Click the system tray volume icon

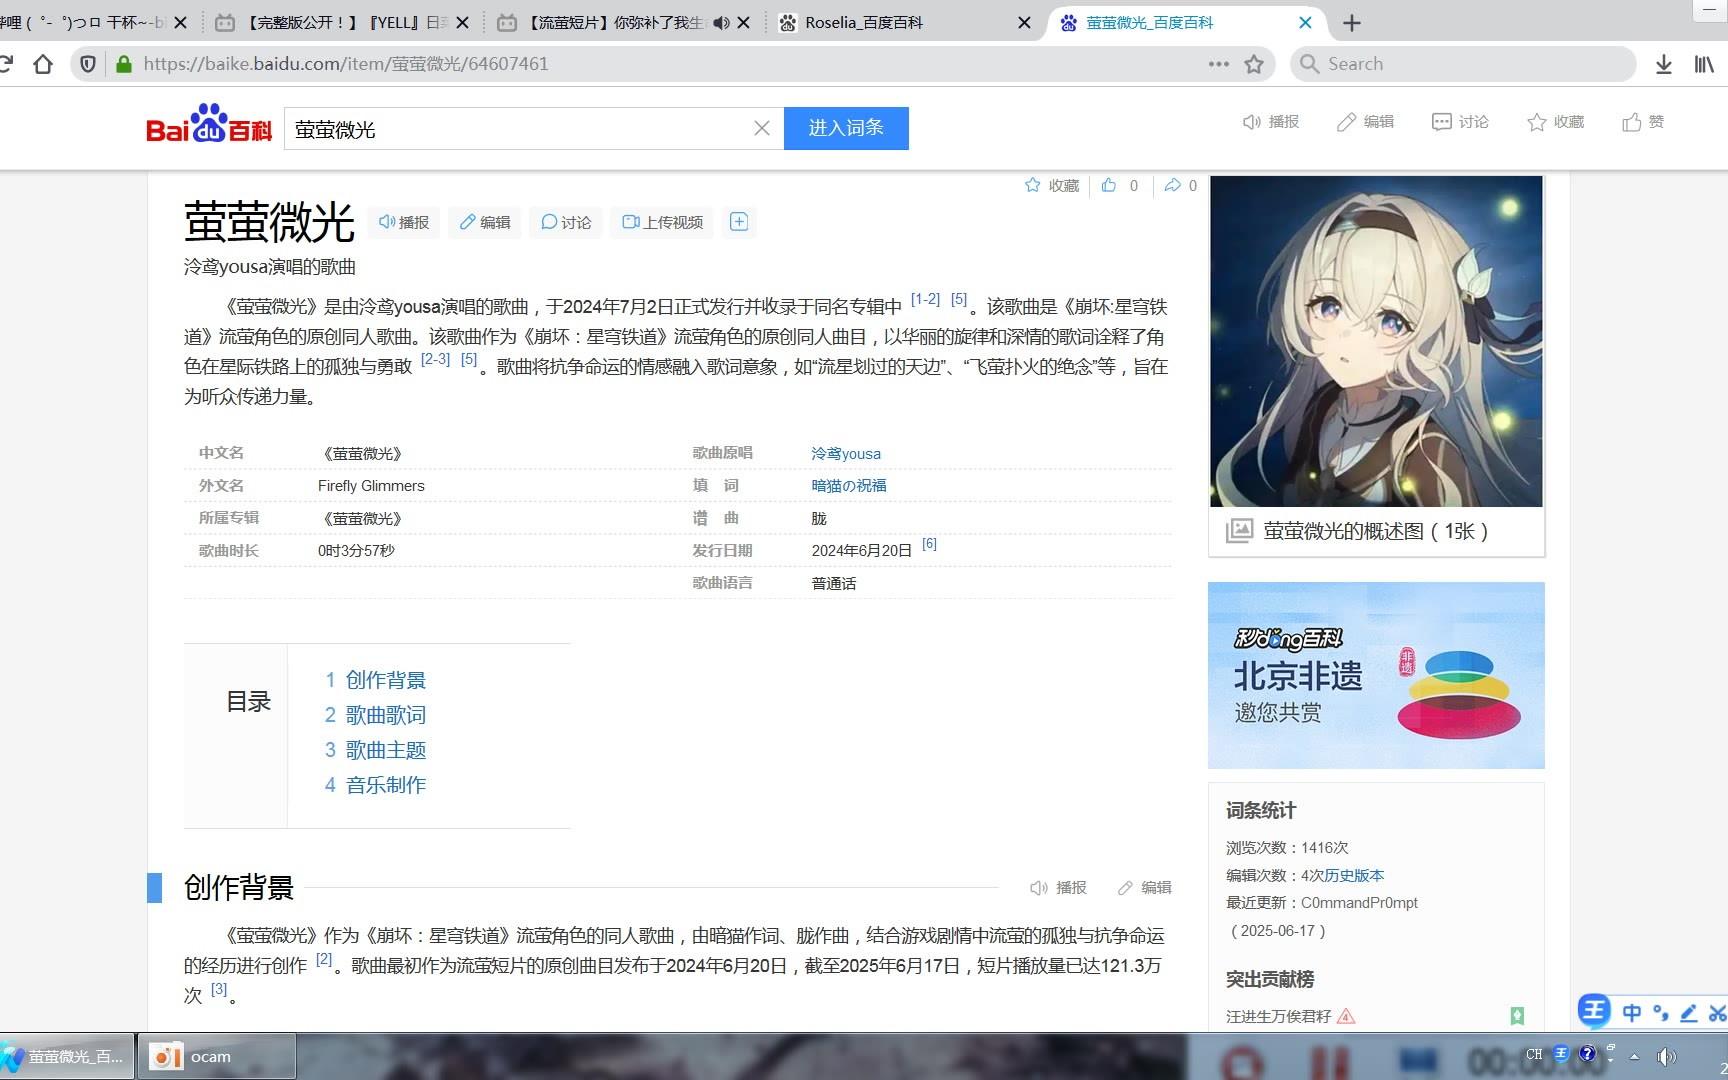1666,1056
